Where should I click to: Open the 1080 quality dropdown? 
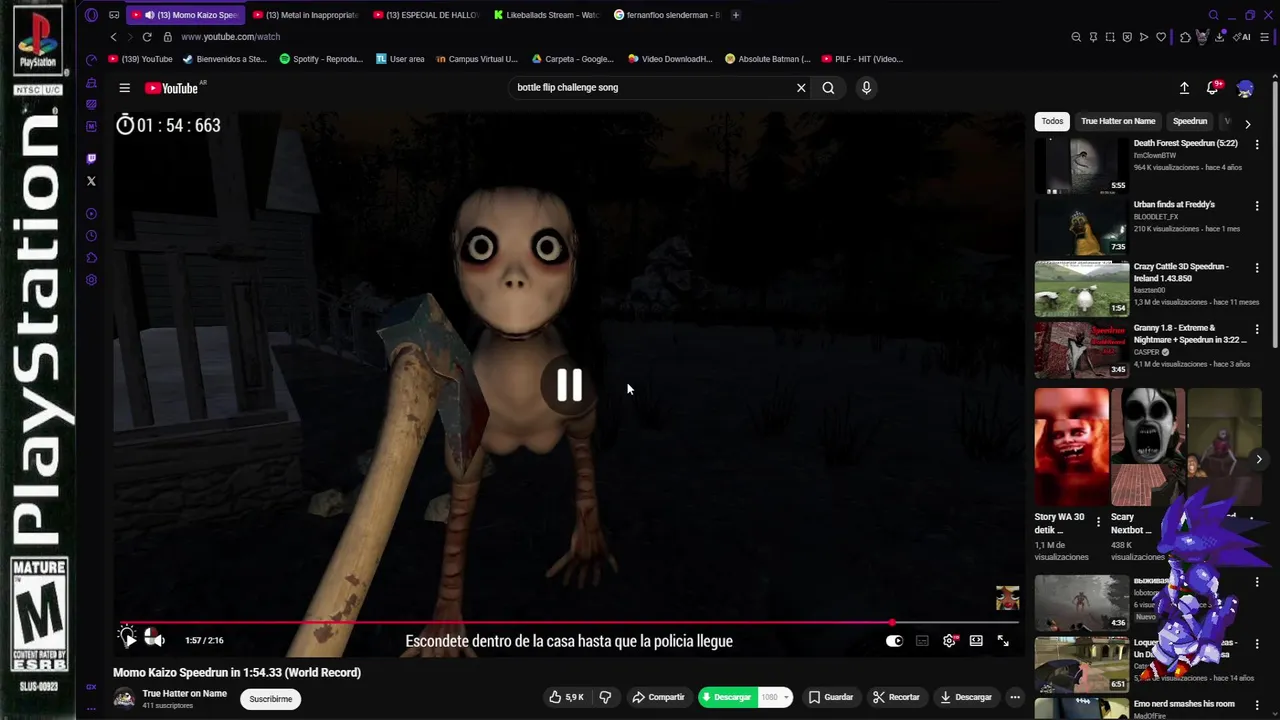pos(775,697)
